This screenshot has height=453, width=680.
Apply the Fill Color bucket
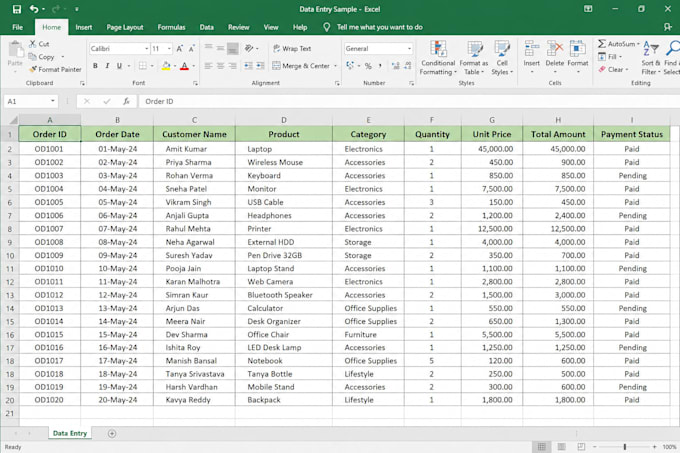tap(166, 66)
